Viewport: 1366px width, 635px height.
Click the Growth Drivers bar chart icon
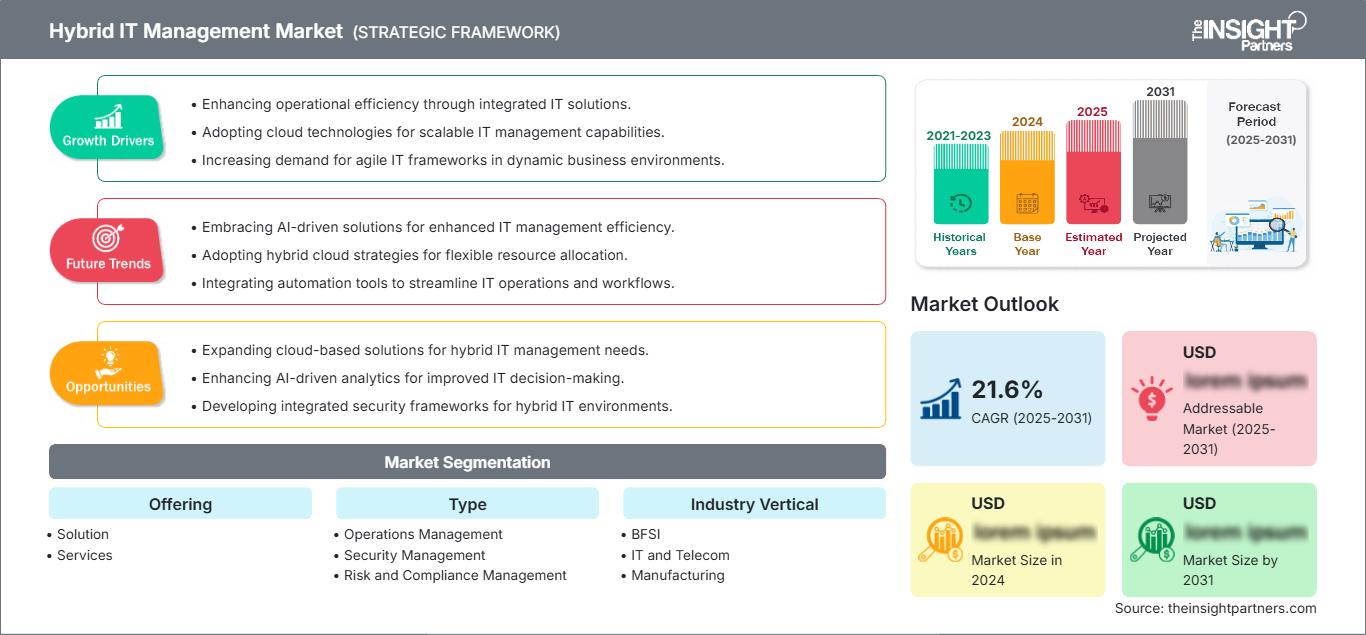108,116
